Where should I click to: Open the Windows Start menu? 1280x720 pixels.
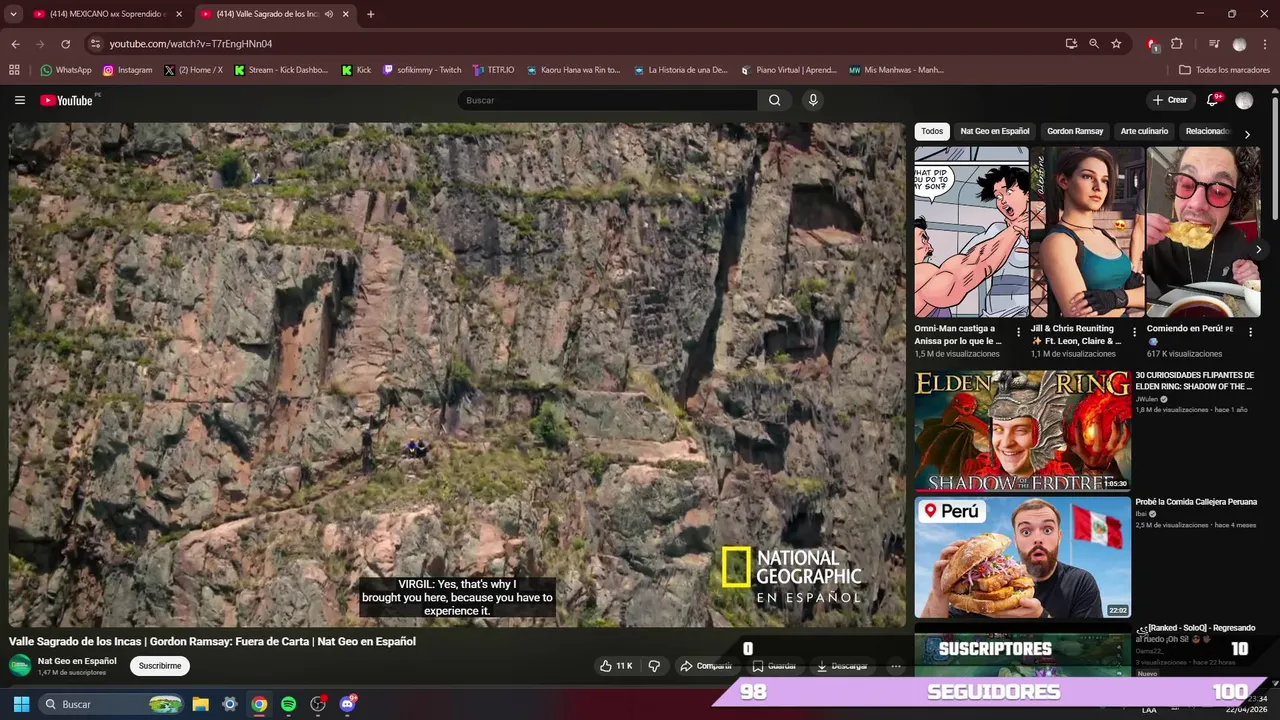21,704
